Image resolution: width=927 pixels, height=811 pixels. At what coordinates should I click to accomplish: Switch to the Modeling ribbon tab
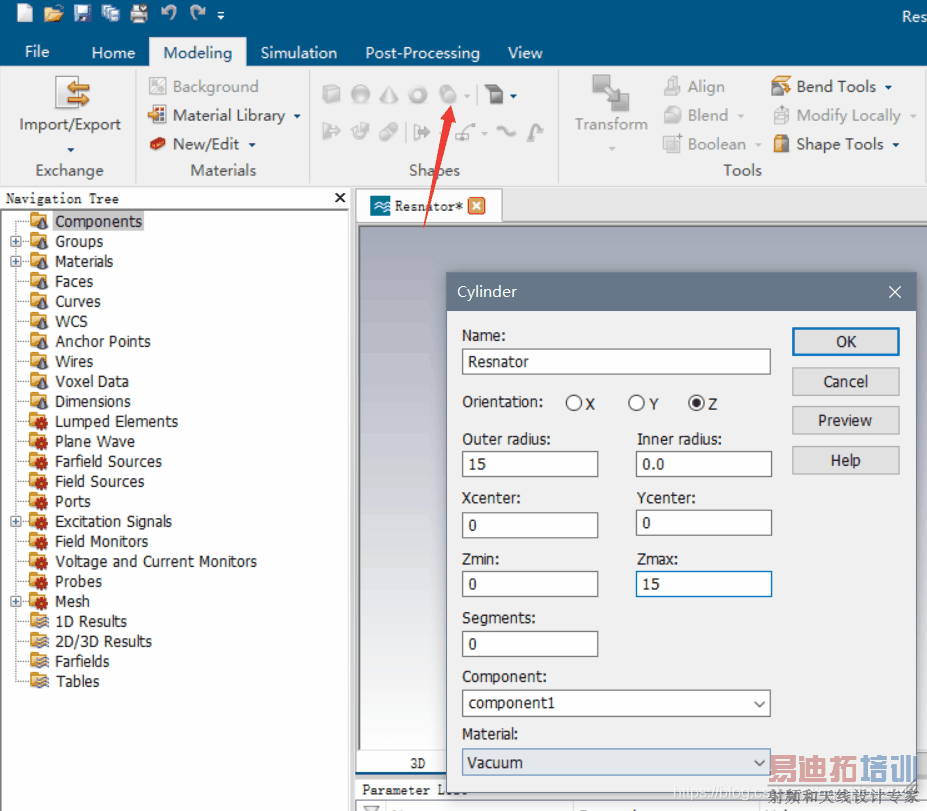[x=197, y=53]
